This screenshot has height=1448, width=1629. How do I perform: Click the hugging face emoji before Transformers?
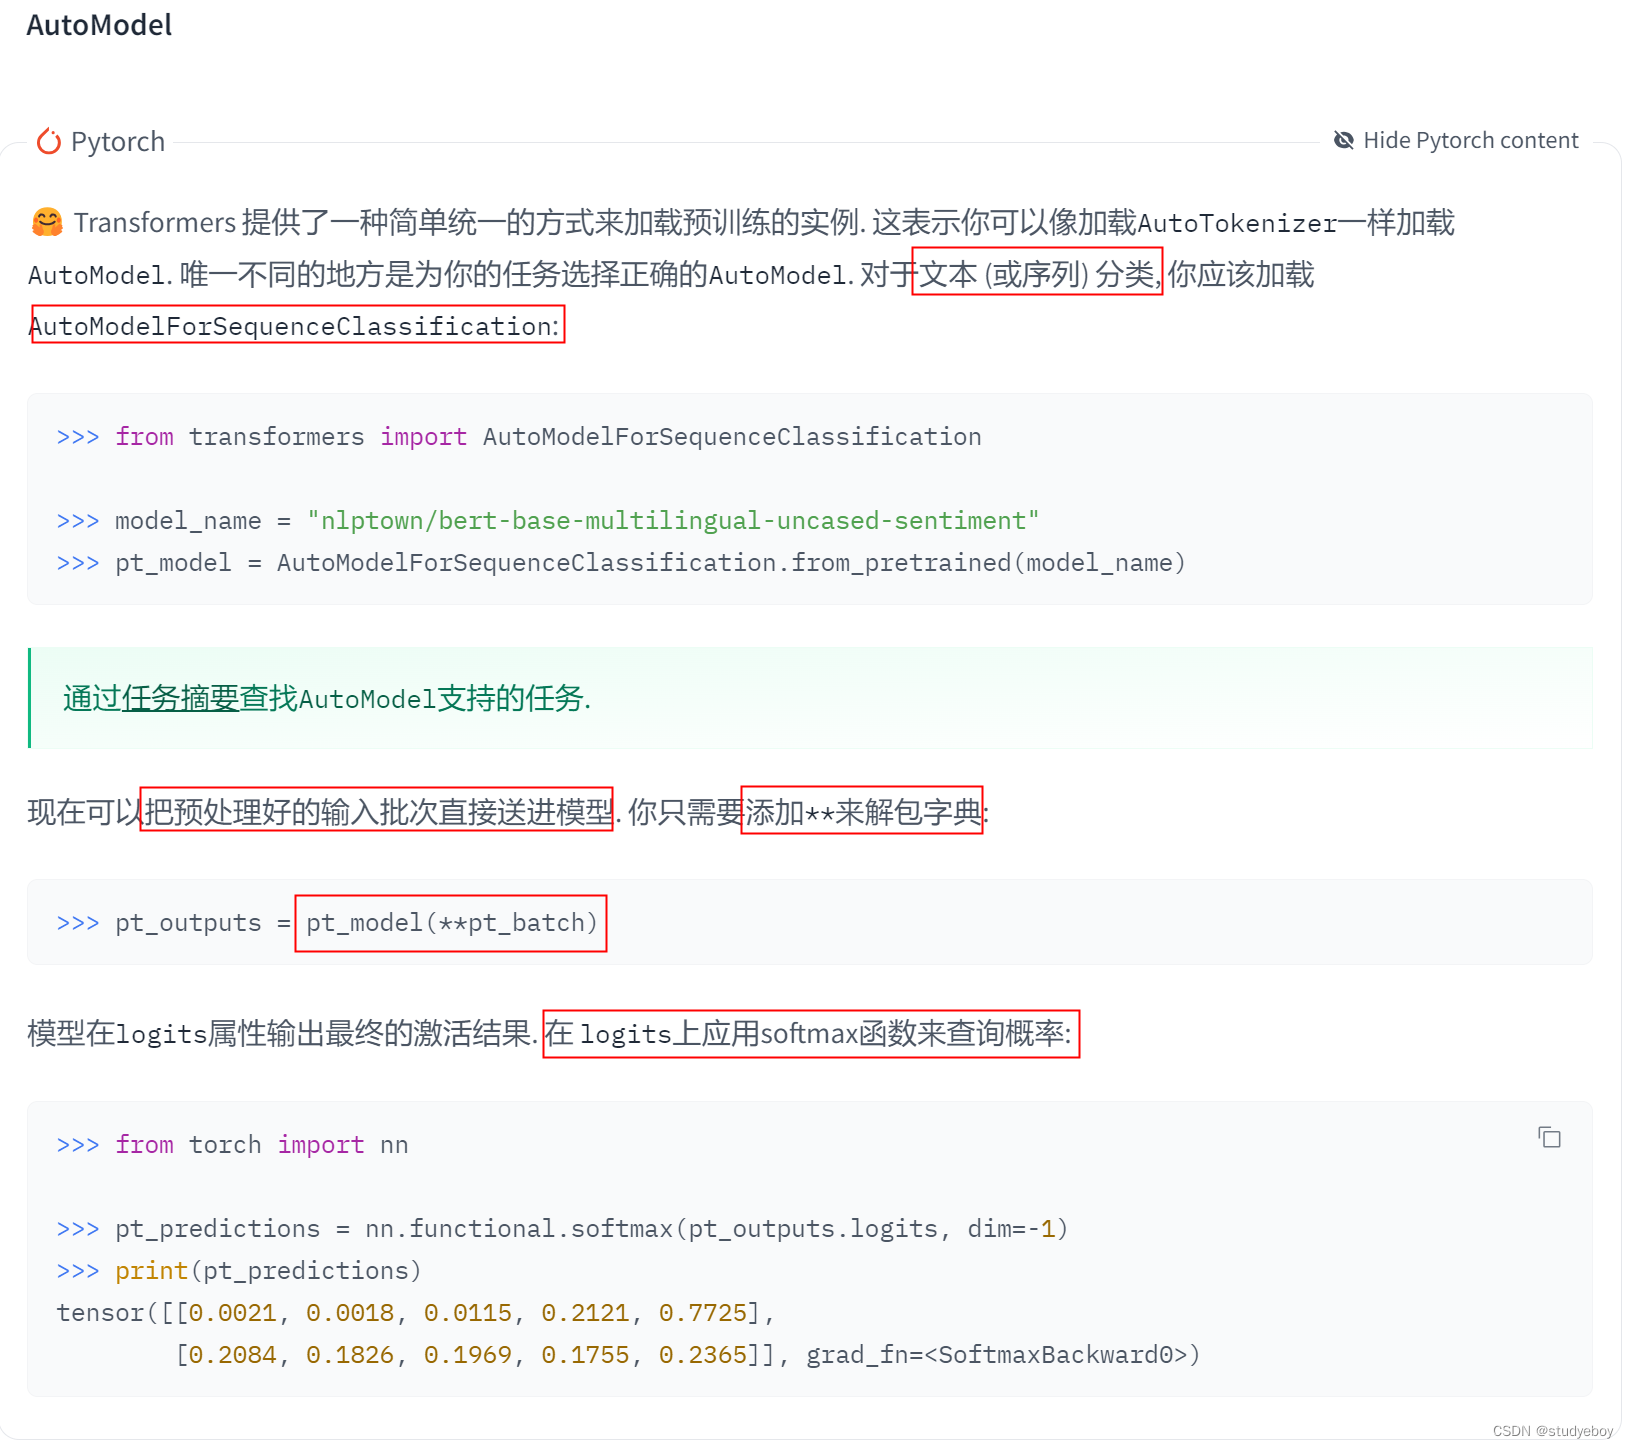(47, 222)
